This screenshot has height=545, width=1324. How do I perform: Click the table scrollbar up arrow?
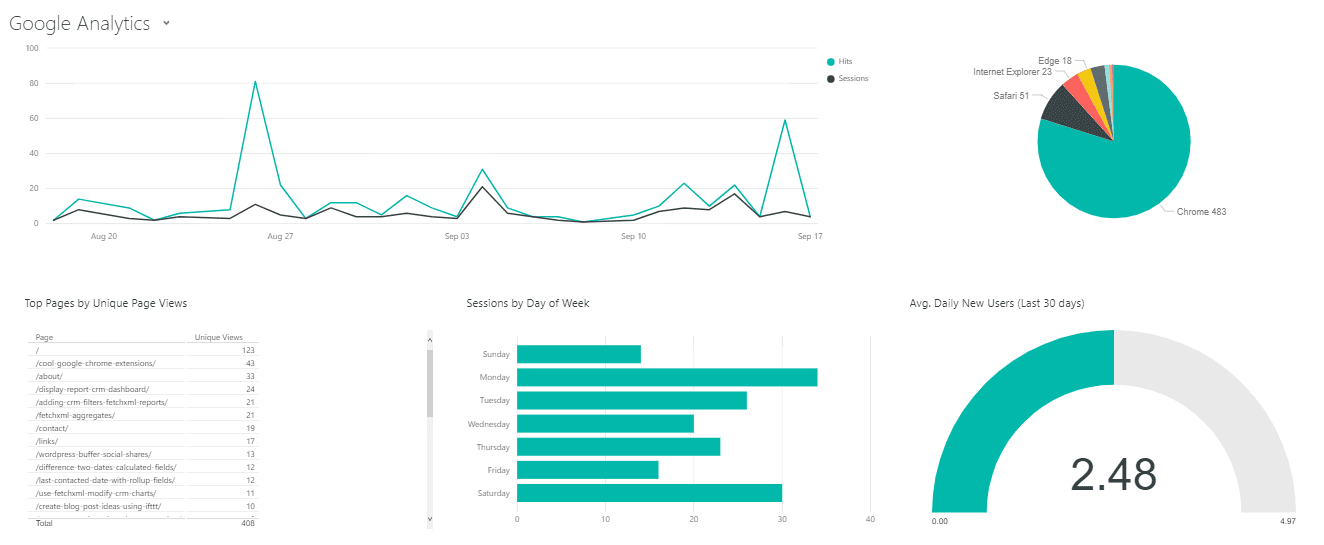tap(430, 338)
